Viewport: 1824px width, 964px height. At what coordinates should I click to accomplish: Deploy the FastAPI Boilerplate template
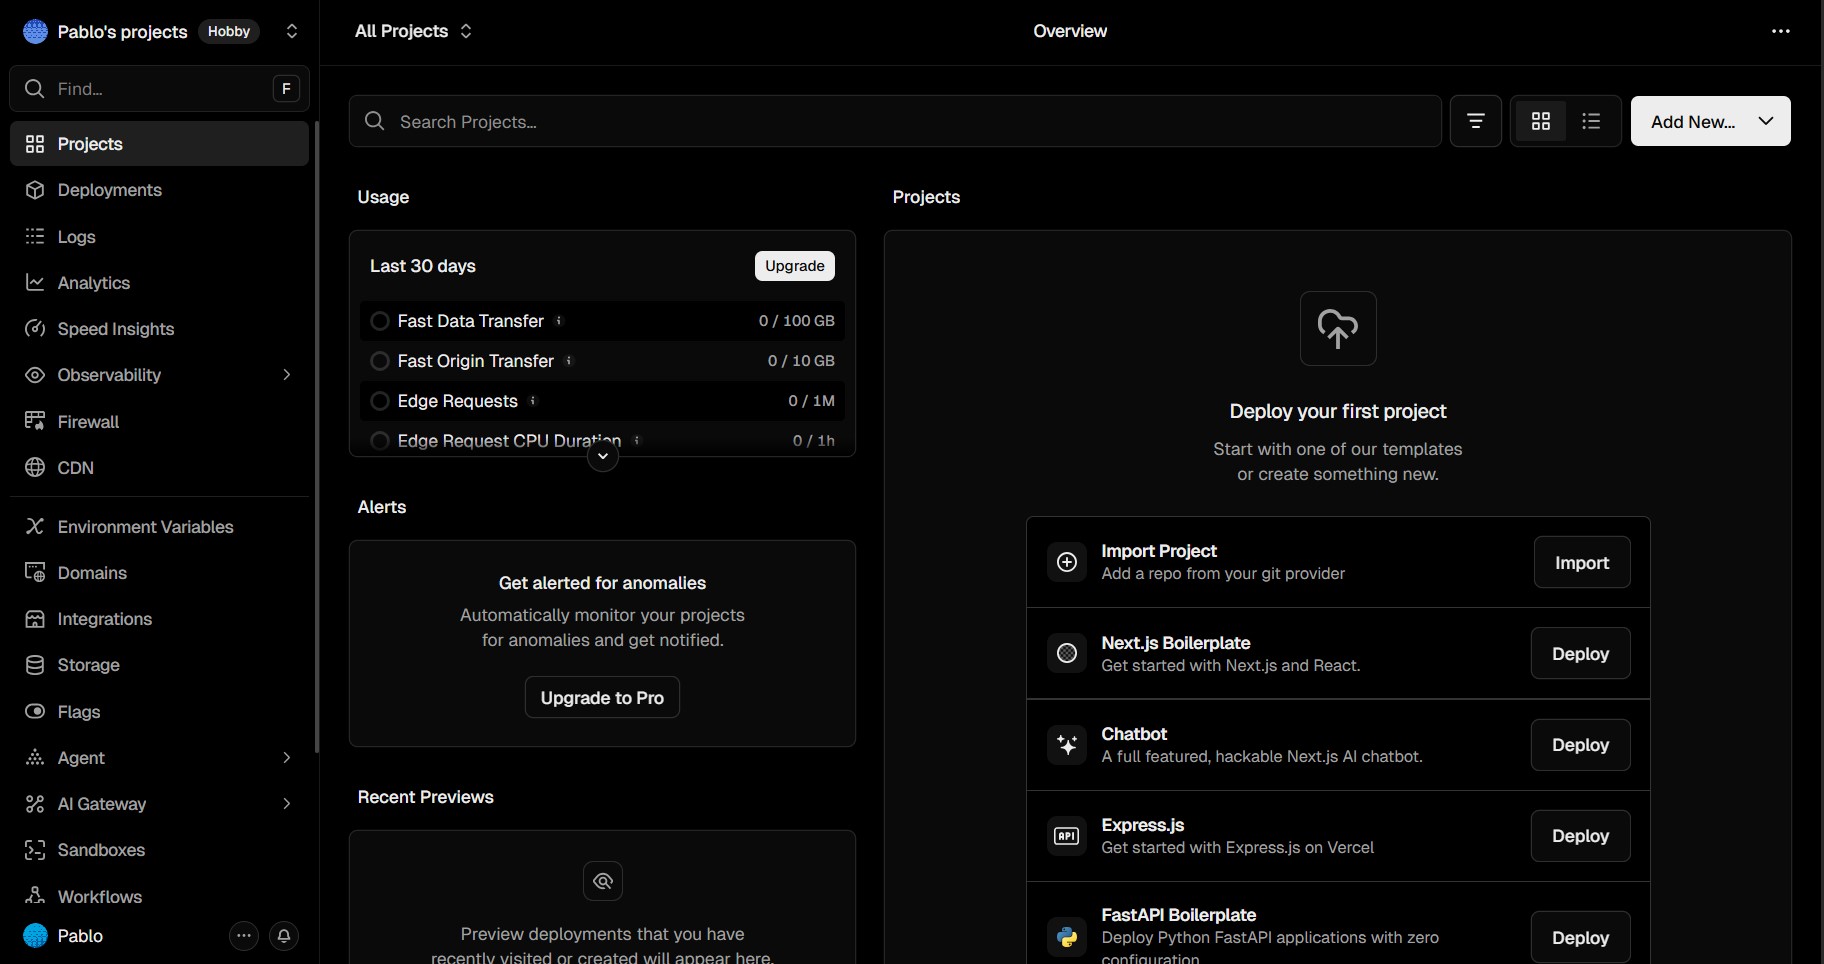click(1580, 938)
